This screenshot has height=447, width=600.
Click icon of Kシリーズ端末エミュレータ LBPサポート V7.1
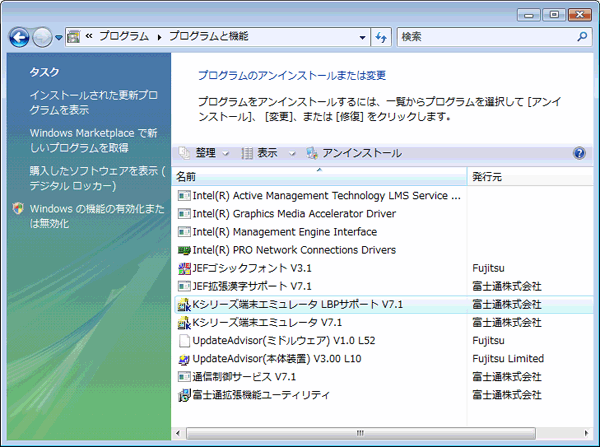point(184,305)
